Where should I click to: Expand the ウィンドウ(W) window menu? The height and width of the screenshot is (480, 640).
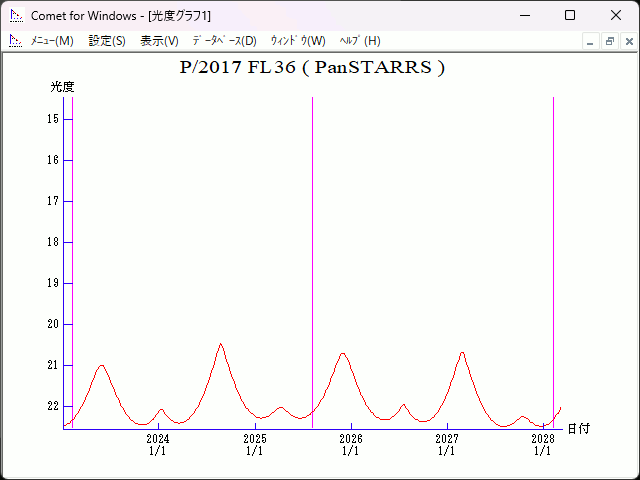[298, 41]
